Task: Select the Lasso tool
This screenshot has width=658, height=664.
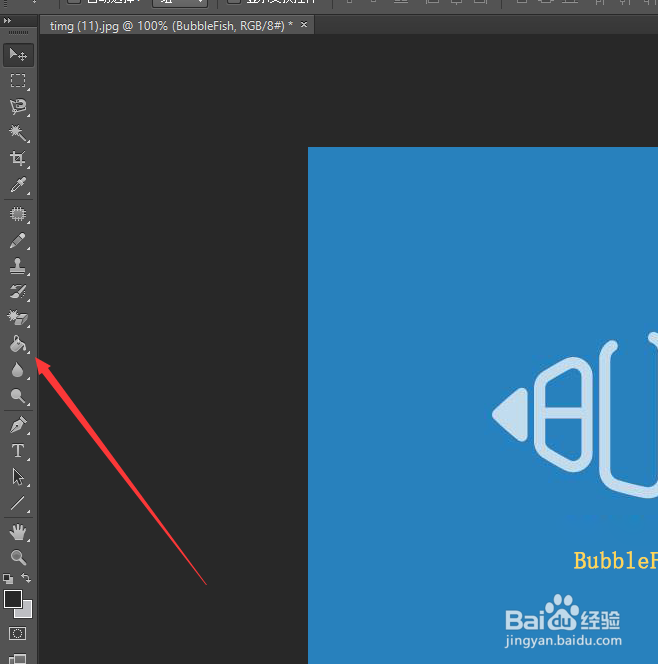Action: [18, 106]
